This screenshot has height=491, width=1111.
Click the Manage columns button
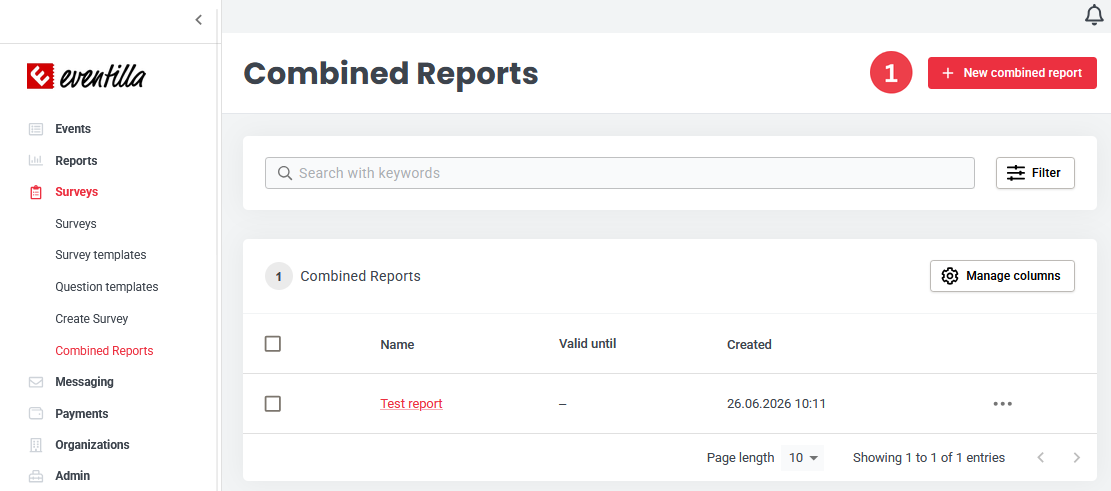1003,276
